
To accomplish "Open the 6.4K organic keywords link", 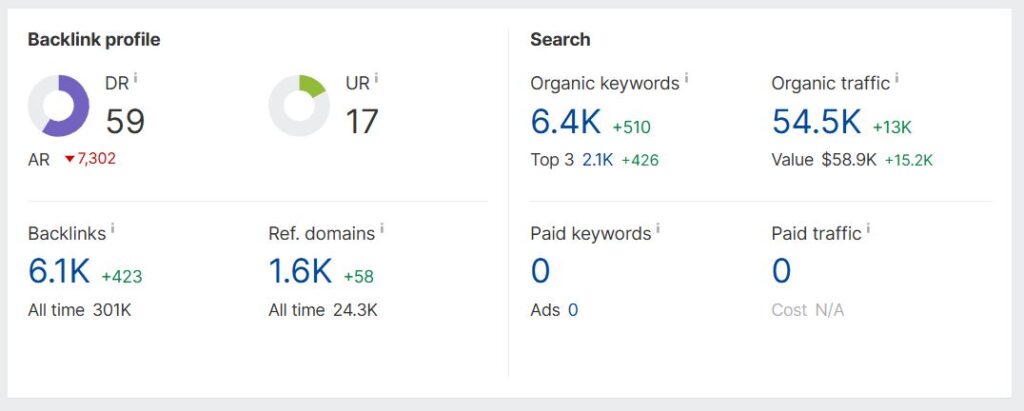I will click(566, 122).
